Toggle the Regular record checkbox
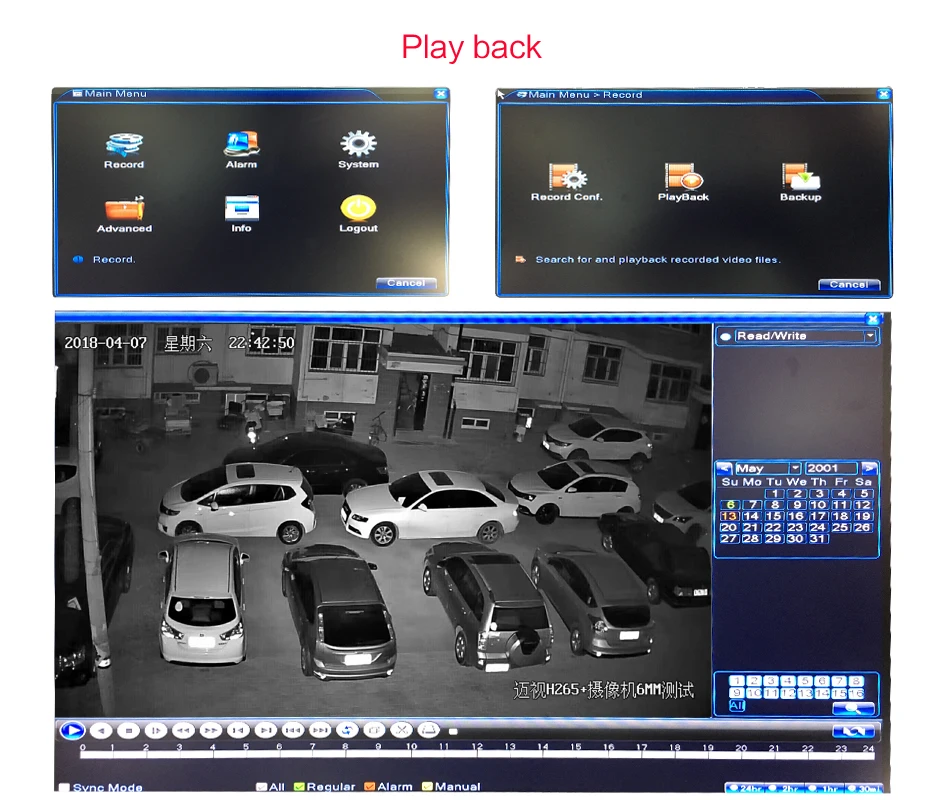 point(299,787)
